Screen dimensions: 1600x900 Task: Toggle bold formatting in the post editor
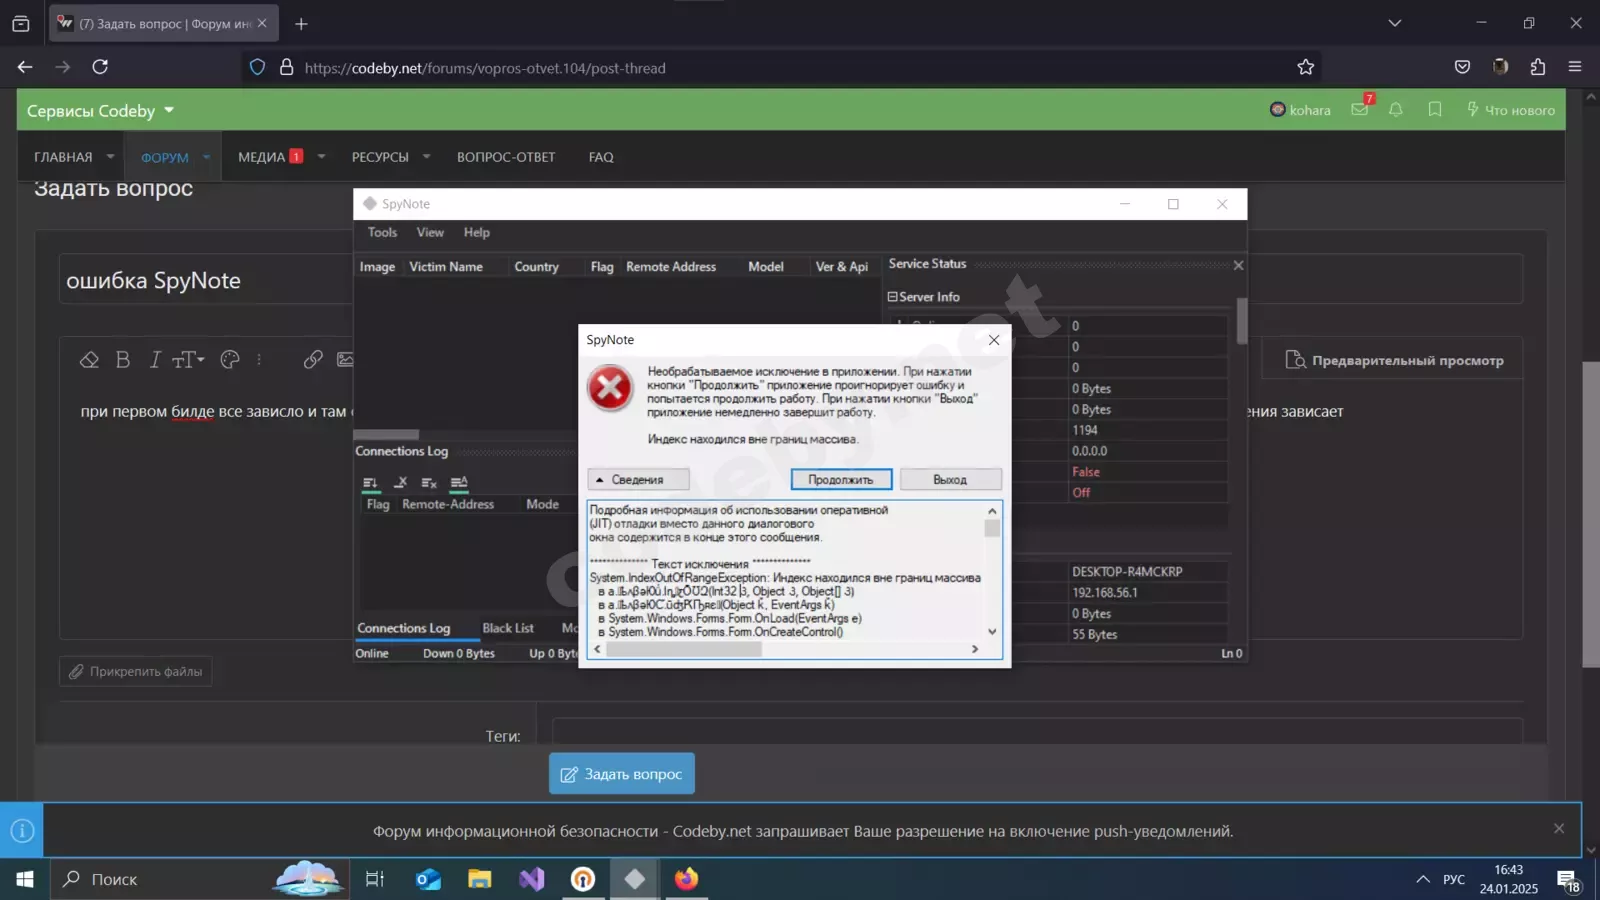tap(123, 360)
